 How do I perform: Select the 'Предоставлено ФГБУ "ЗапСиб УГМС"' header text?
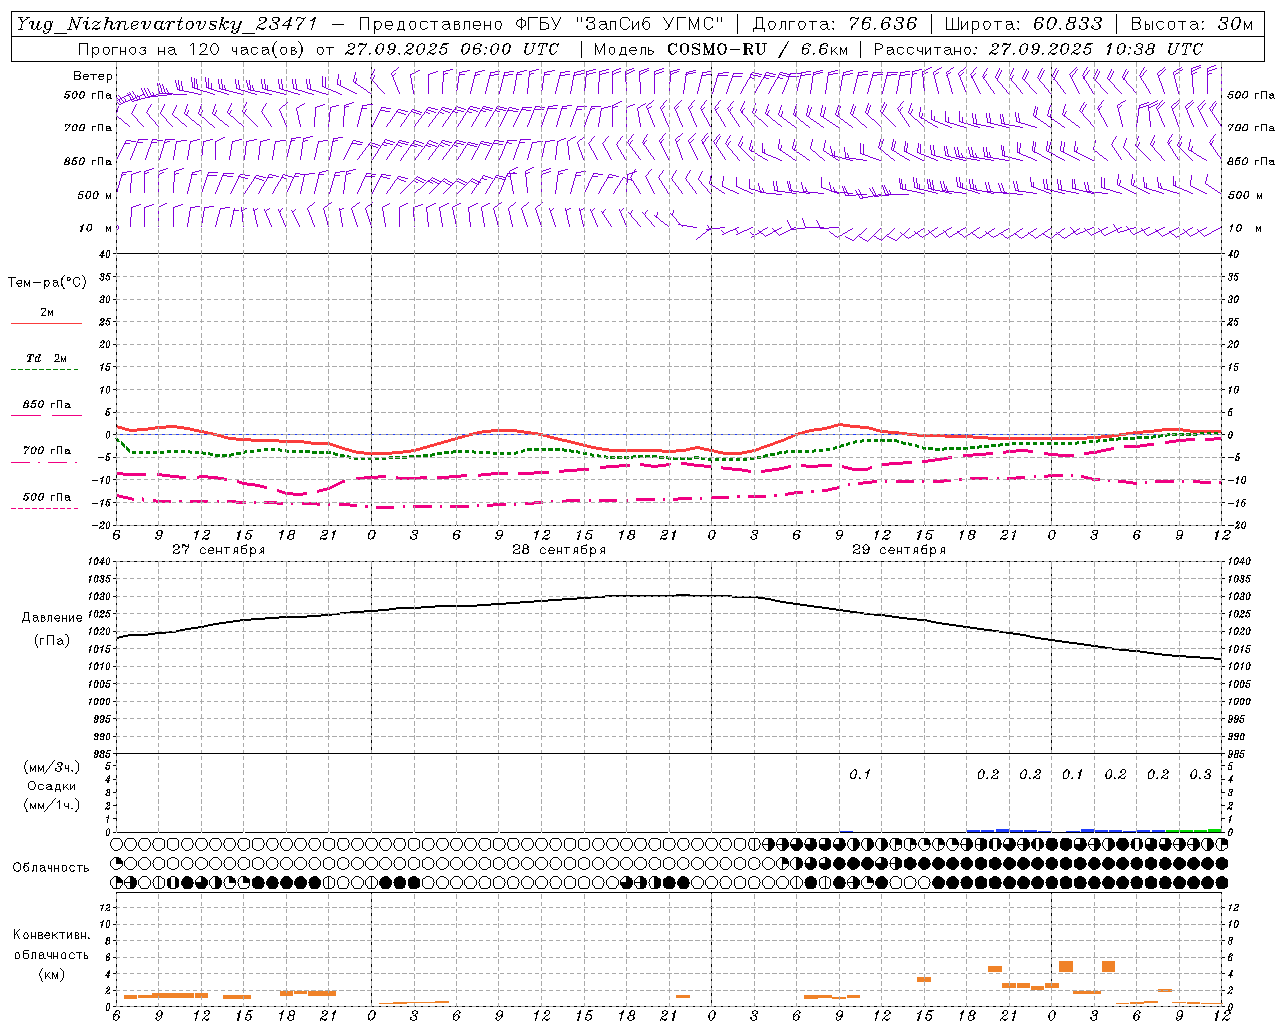coord(541,24)
